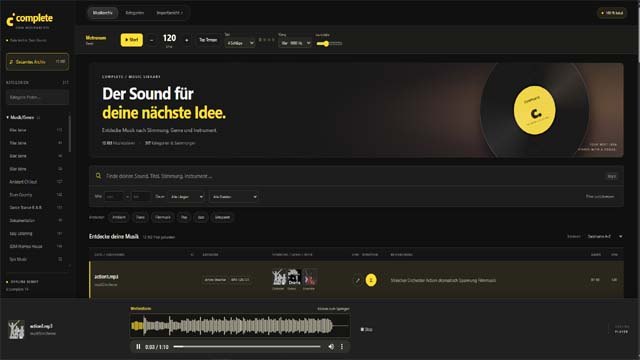Click the metronome beat indicator dots
This screenshot has width=640, height=360.
click(x=267, y=40)
